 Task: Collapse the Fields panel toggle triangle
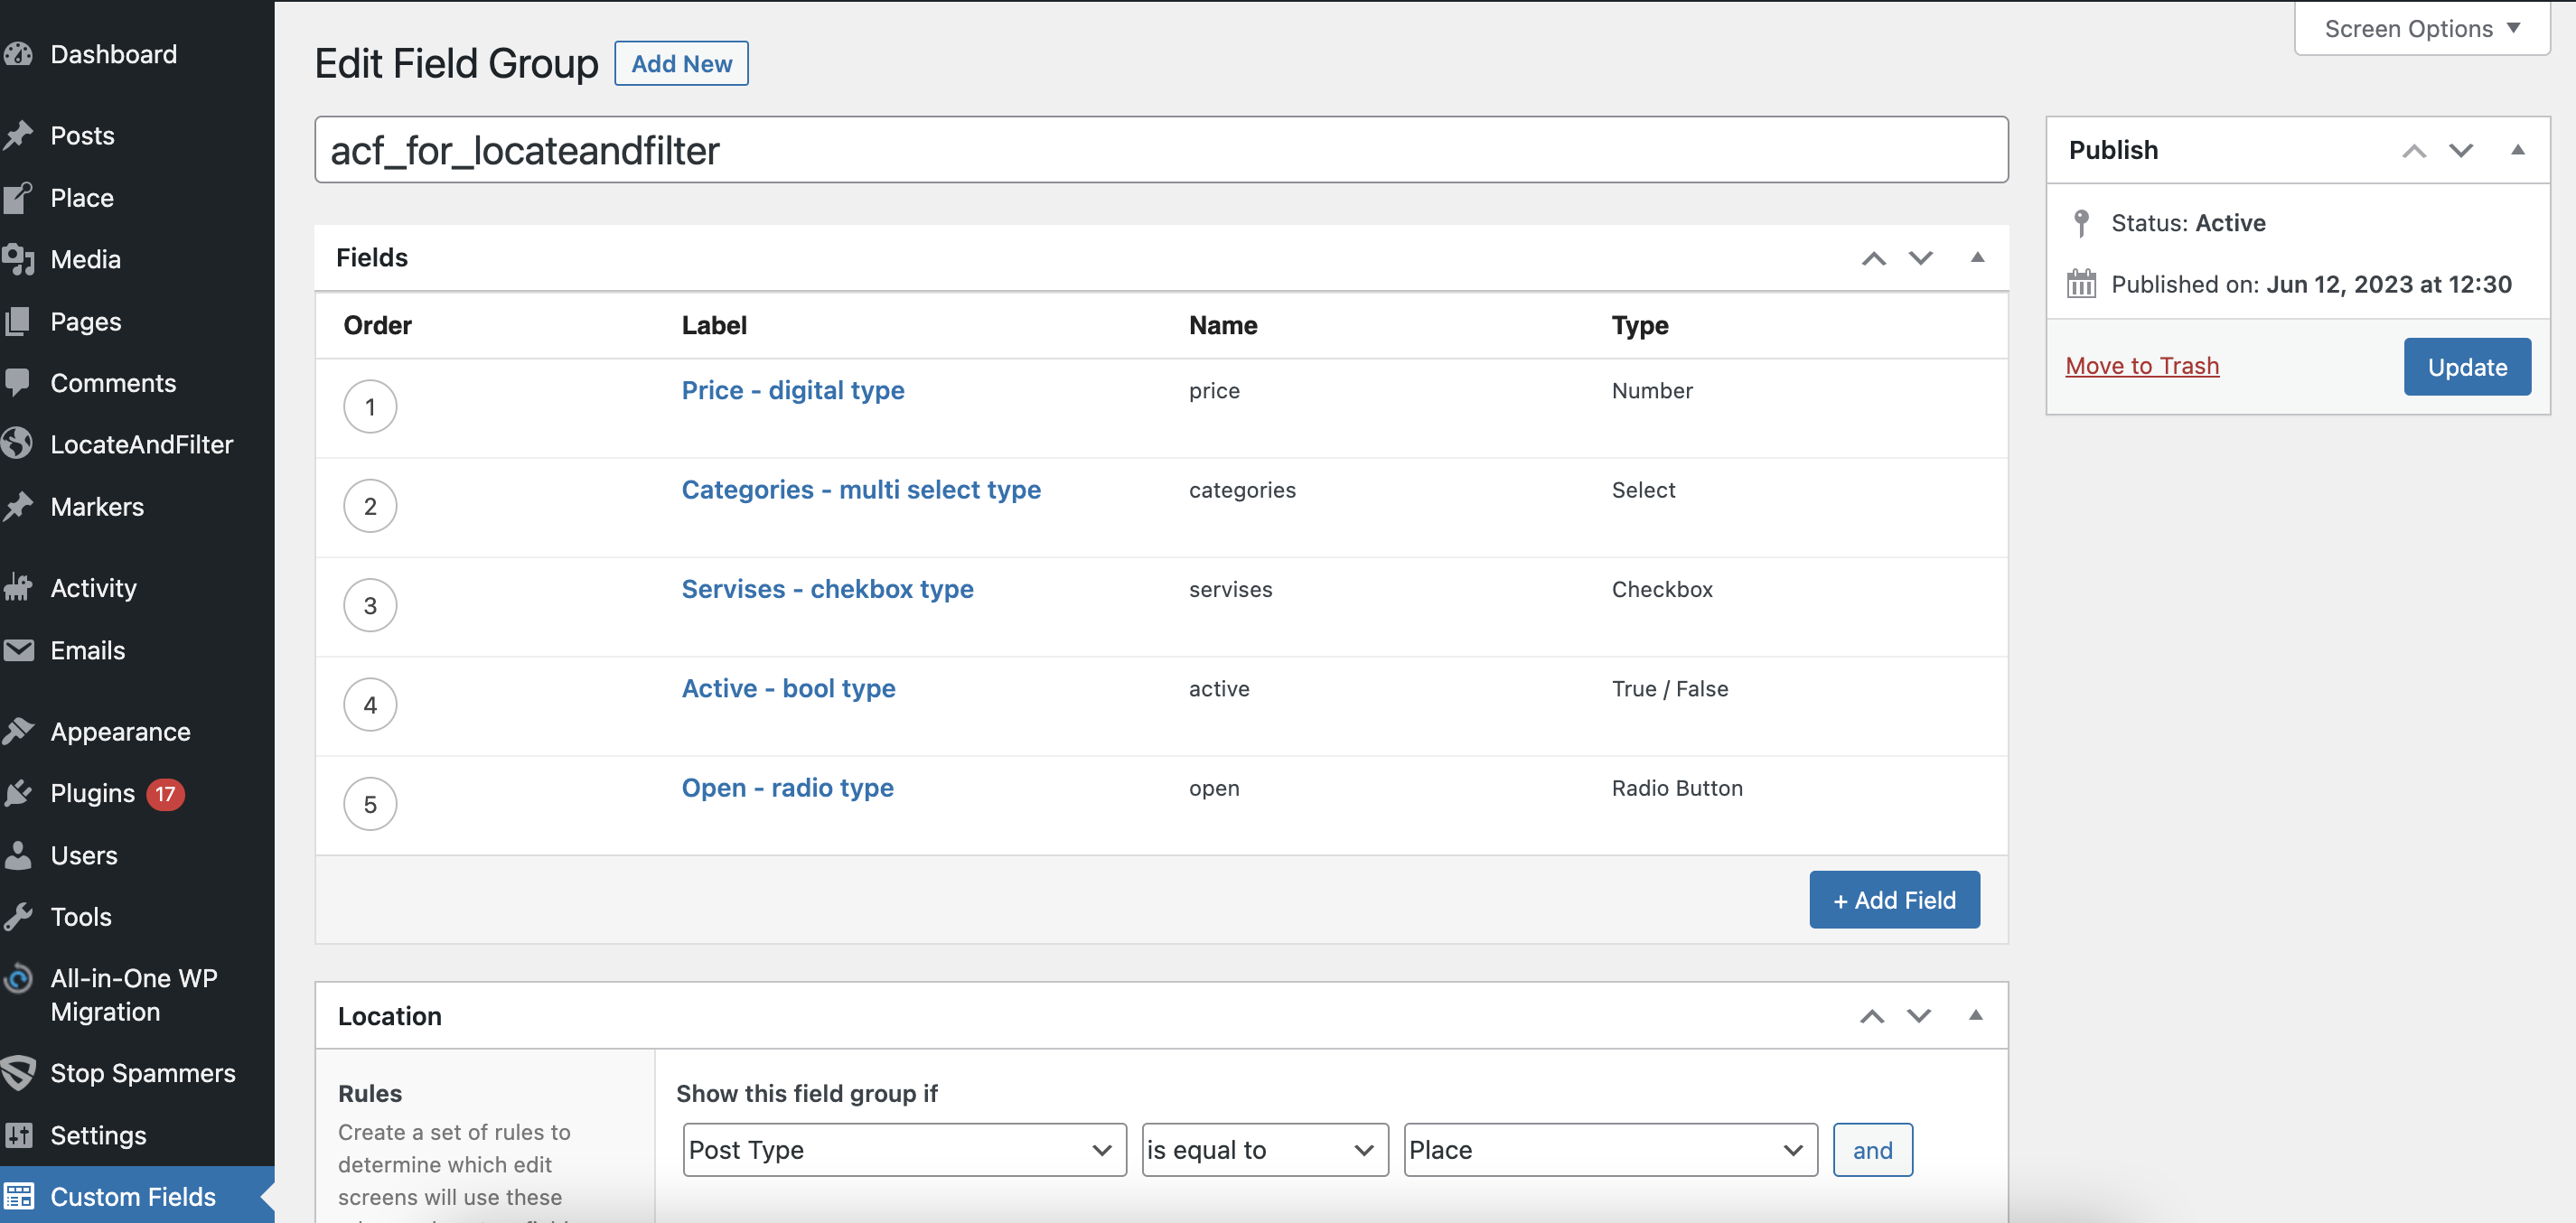point(1976,257)
